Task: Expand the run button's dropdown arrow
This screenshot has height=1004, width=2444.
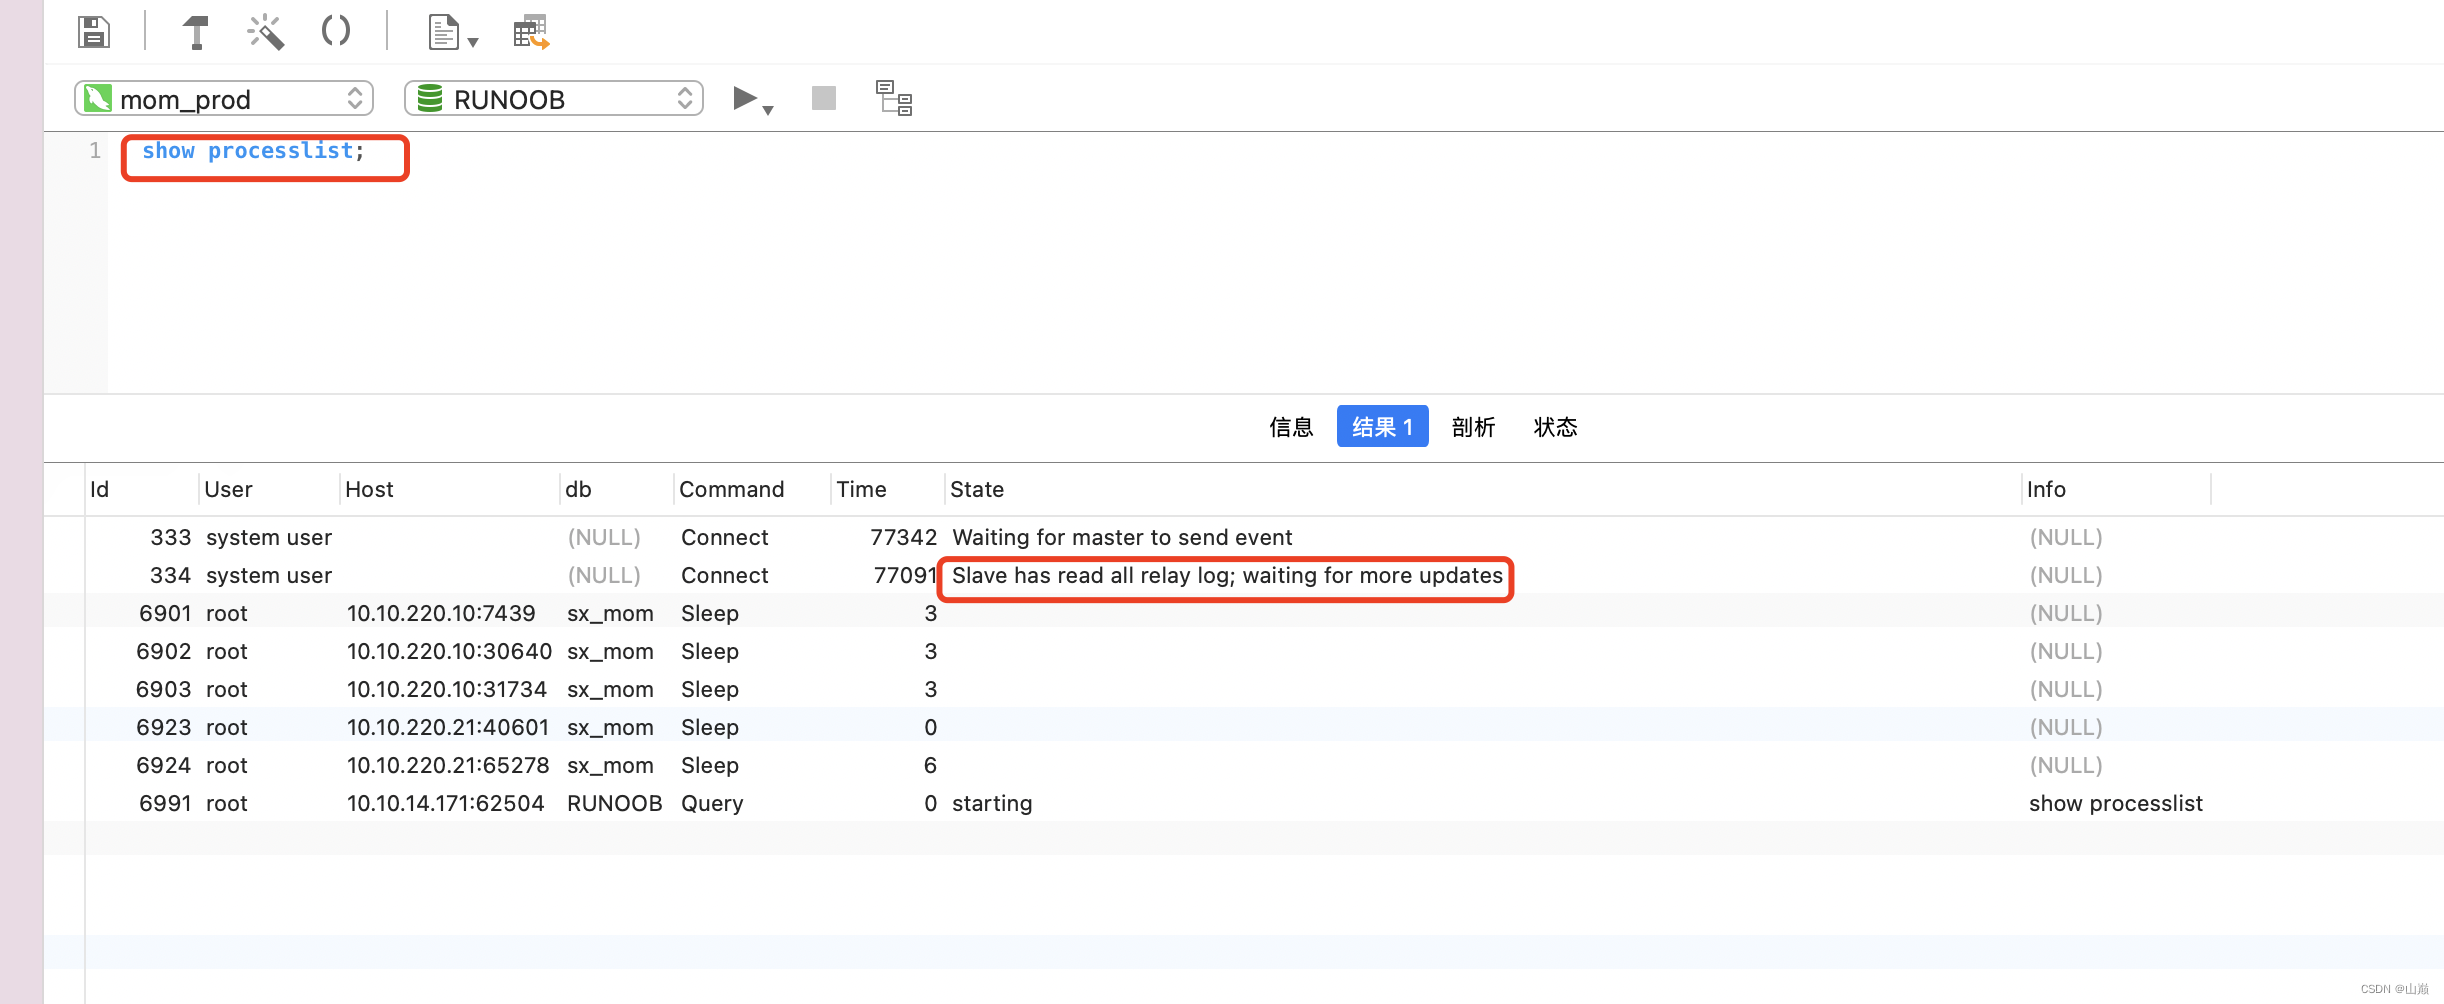Action: tap(768, 108)
